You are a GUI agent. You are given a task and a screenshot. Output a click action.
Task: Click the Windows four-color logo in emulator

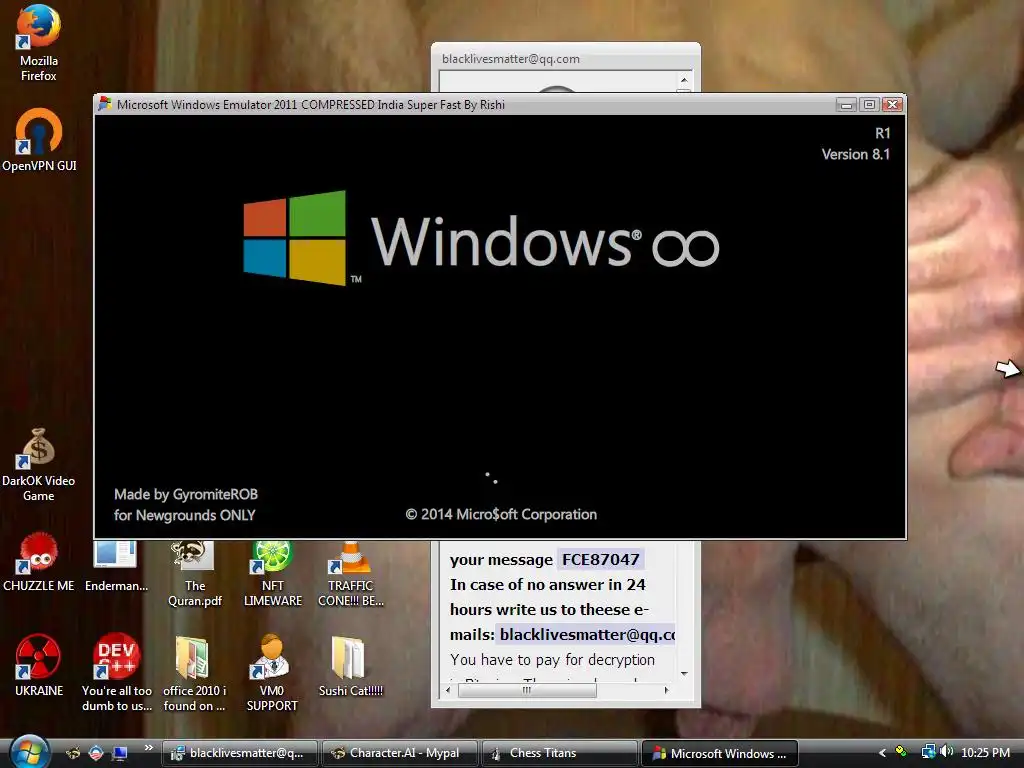pos(295,238)
